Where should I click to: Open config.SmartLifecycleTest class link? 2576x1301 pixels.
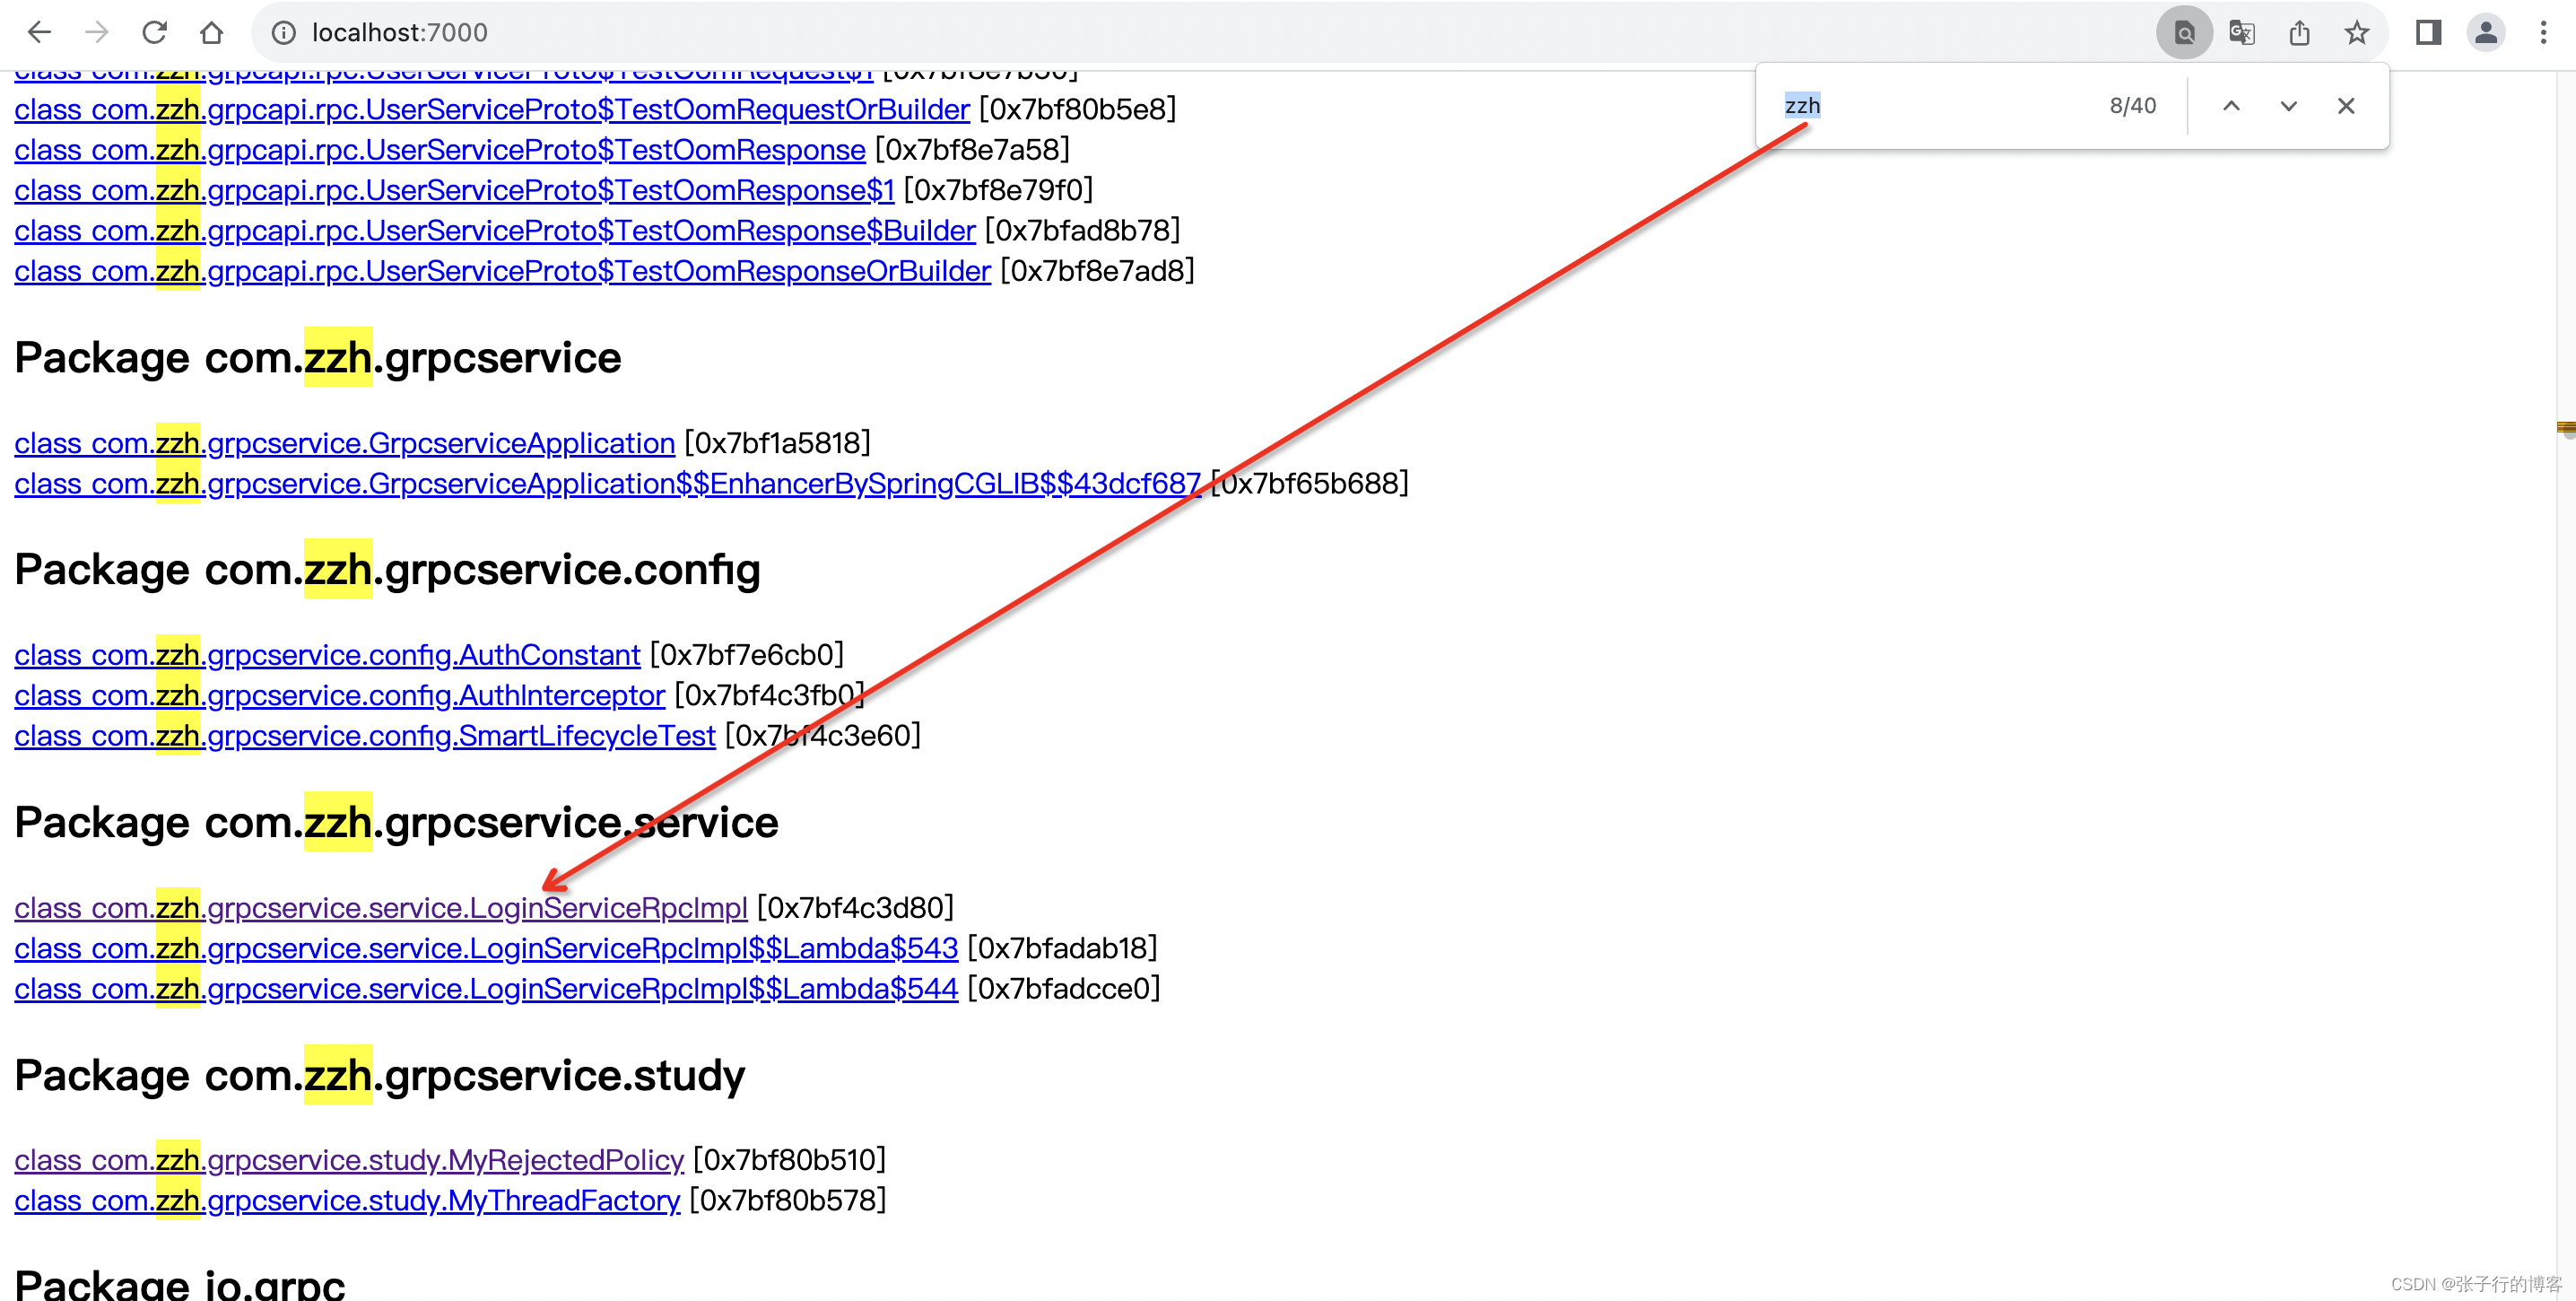365,736
